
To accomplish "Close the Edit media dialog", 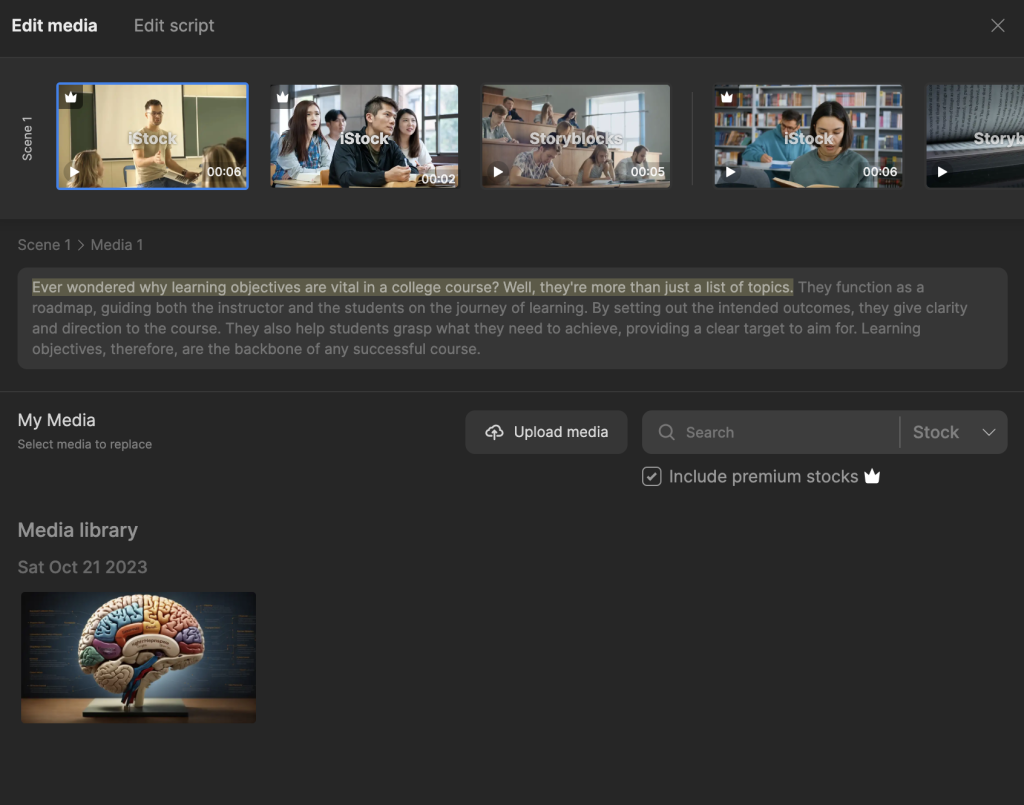I will click(997, 26).
